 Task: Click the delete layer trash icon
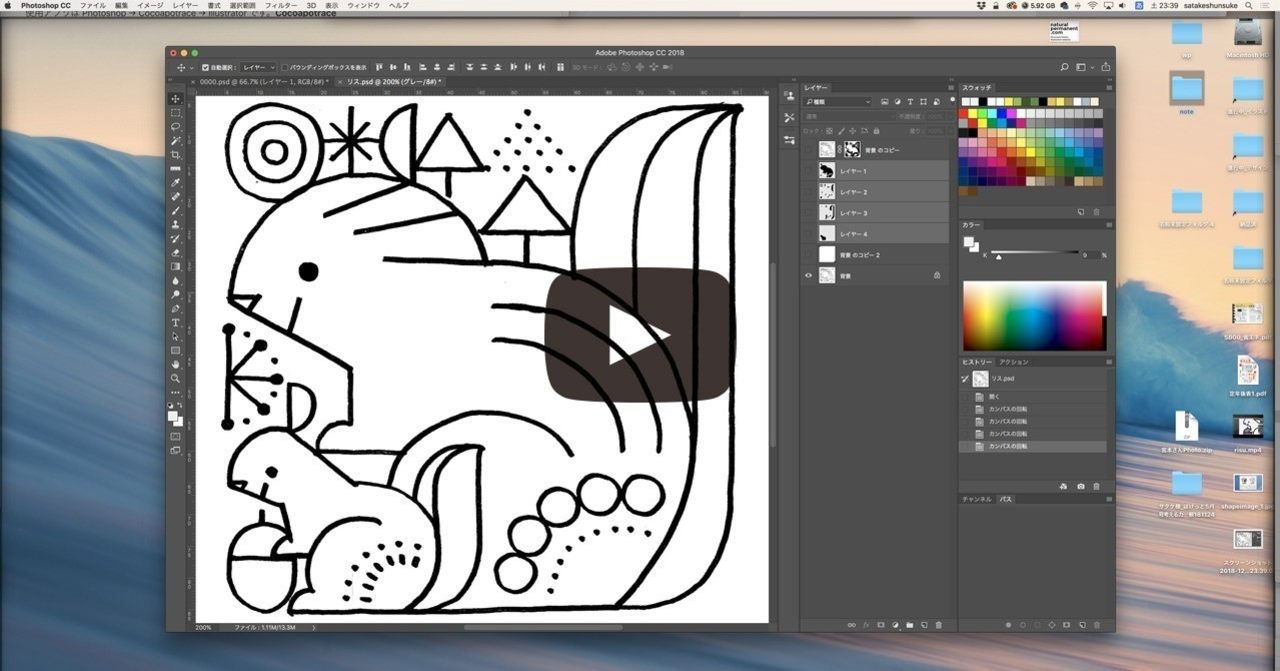coord(938,625)
